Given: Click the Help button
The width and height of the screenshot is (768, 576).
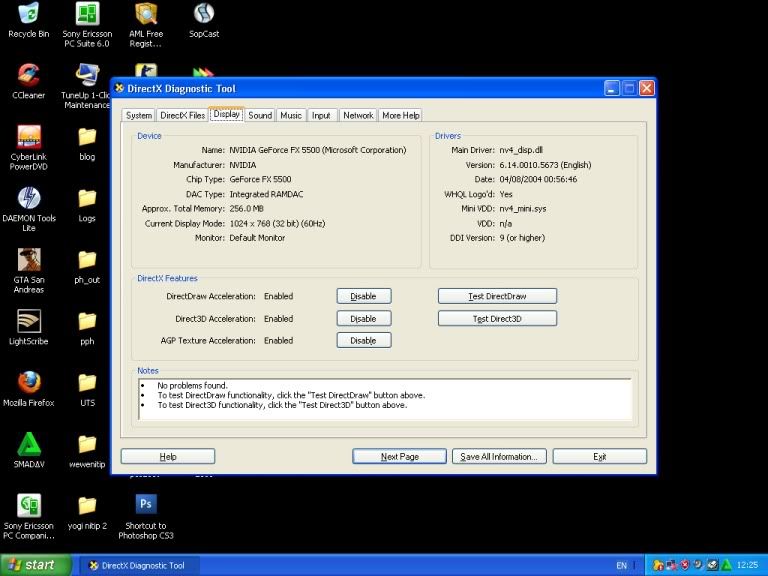Looking at the screenshot, I should click(168, 456).
